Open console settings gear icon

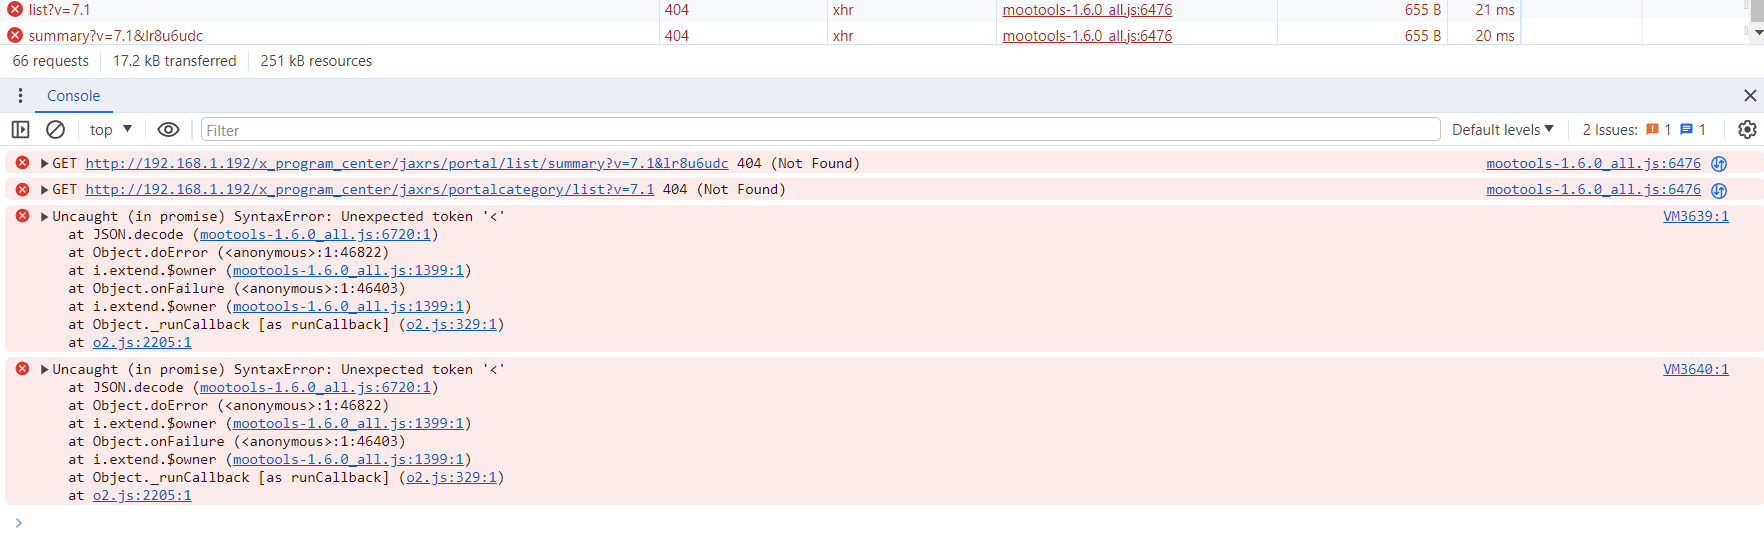(1747, 130)
